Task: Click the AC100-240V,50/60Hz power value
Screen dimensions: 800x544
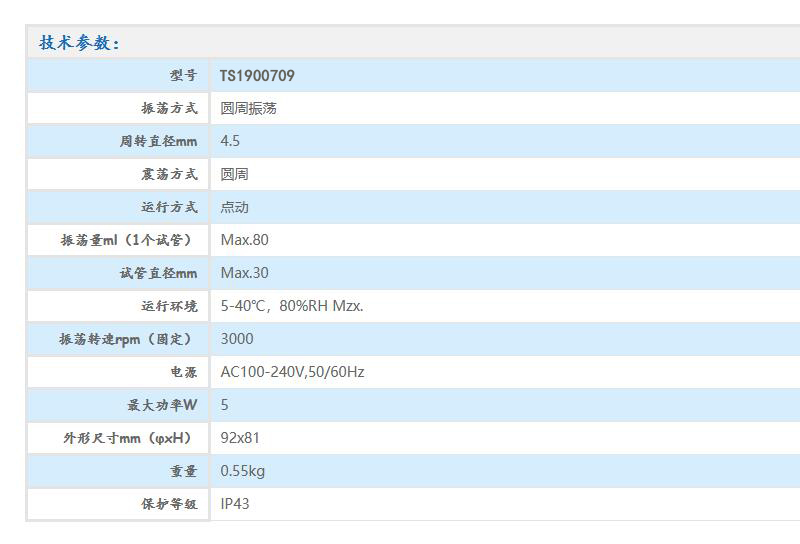Action: [292, 372]
